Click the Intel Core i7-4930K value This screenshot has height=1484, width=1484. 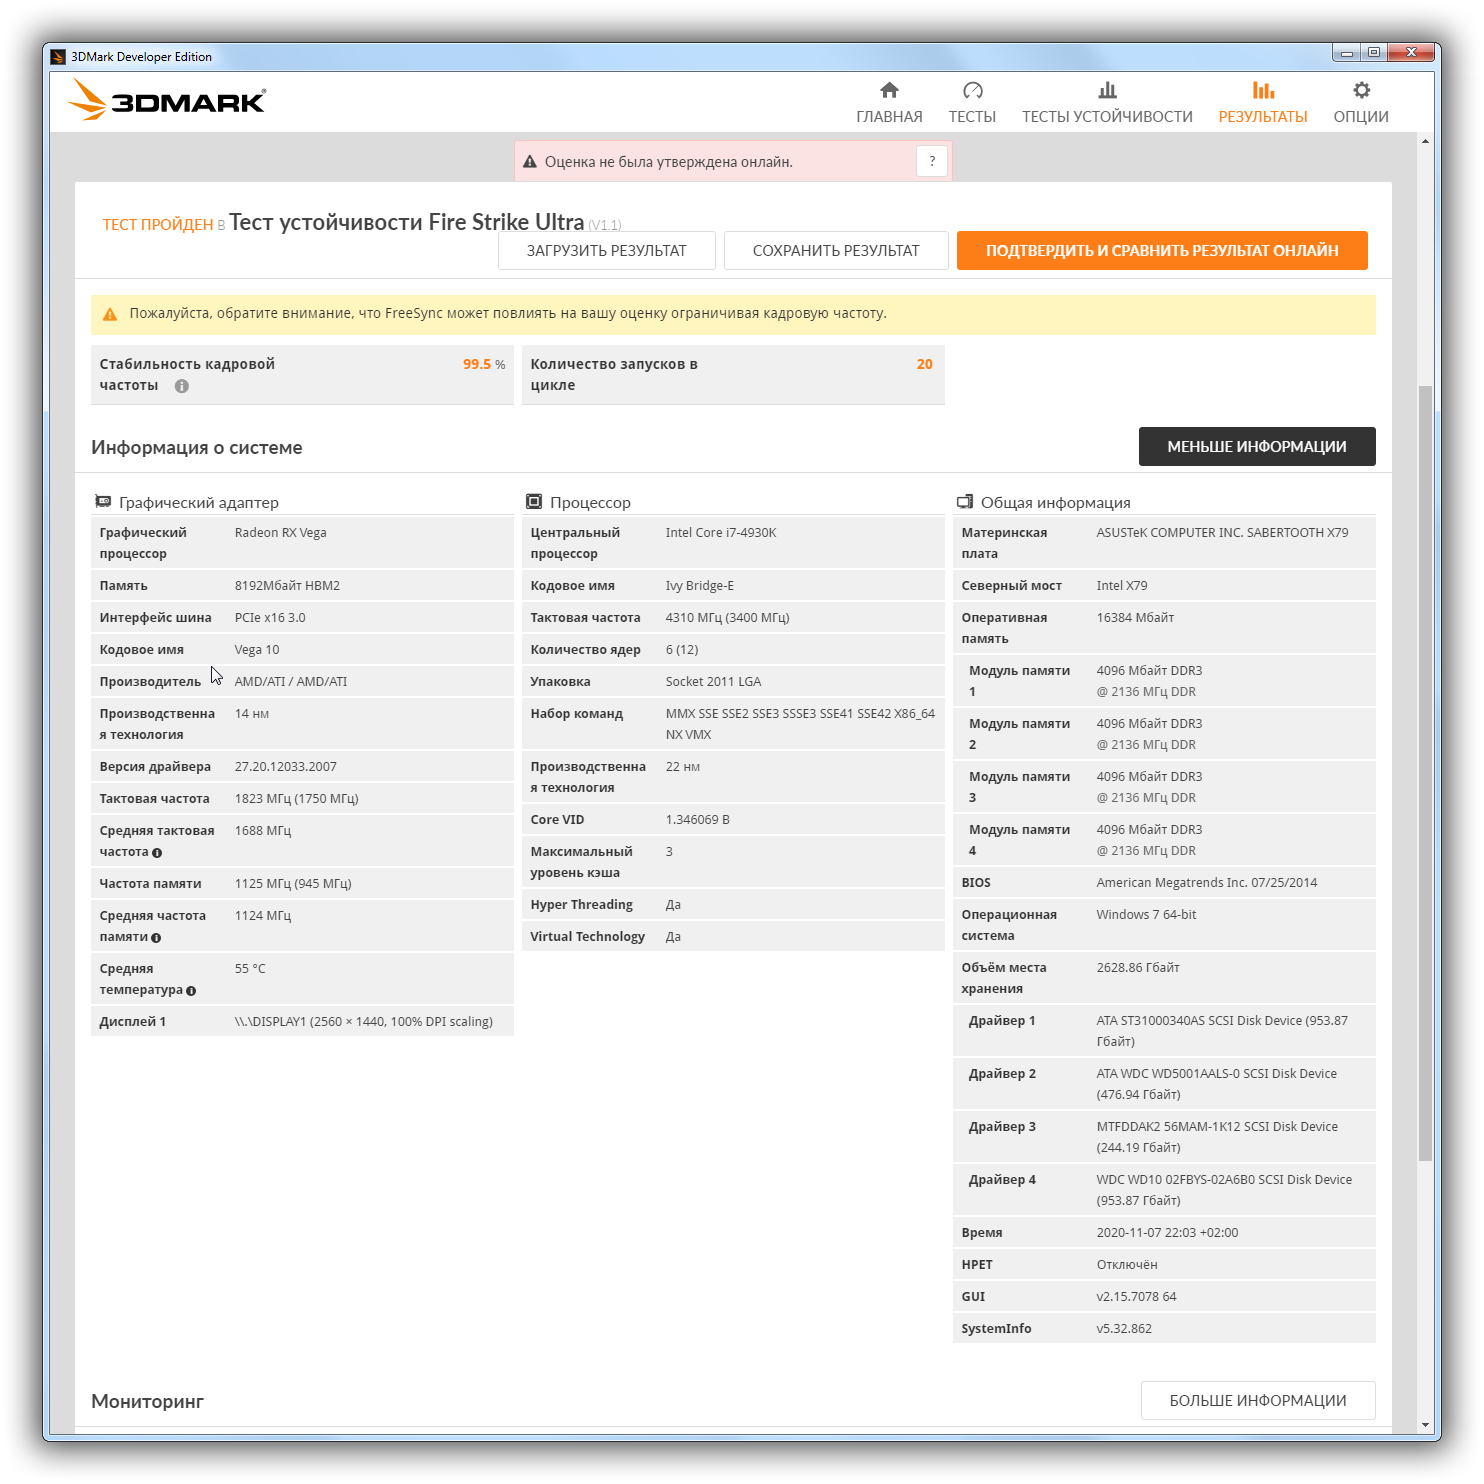click(721, 533)
